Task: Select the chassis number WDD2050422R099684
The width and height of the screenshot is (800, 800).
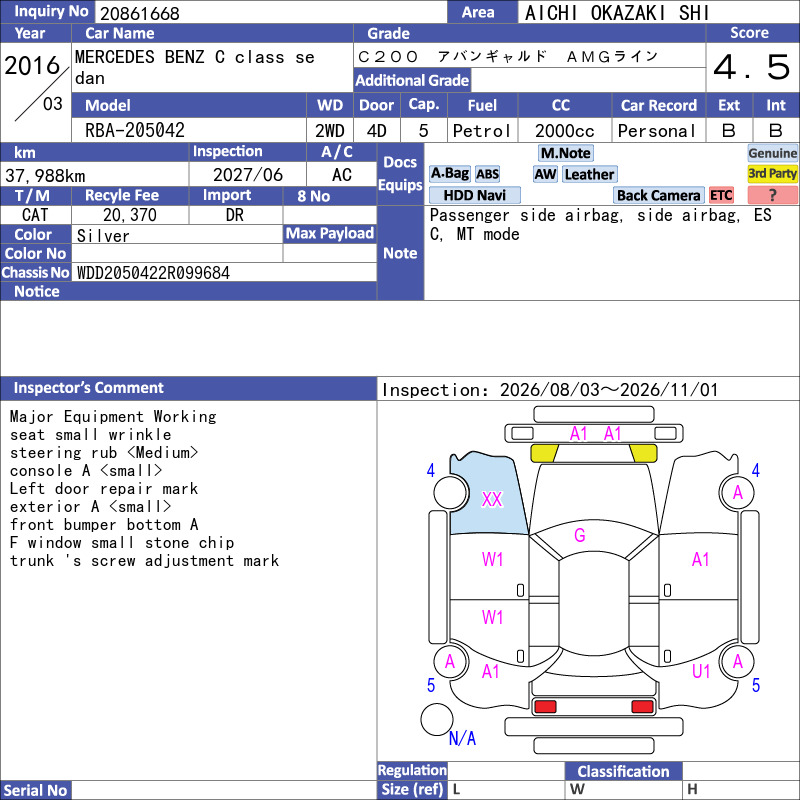Action: tap(153, 273)
